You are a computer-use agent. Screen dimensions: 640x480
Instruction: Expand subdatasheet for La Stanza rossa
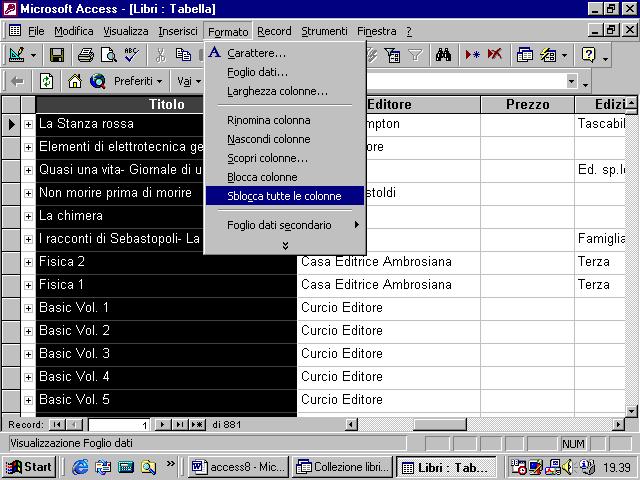pyautogui.click(x=28, y=124)
